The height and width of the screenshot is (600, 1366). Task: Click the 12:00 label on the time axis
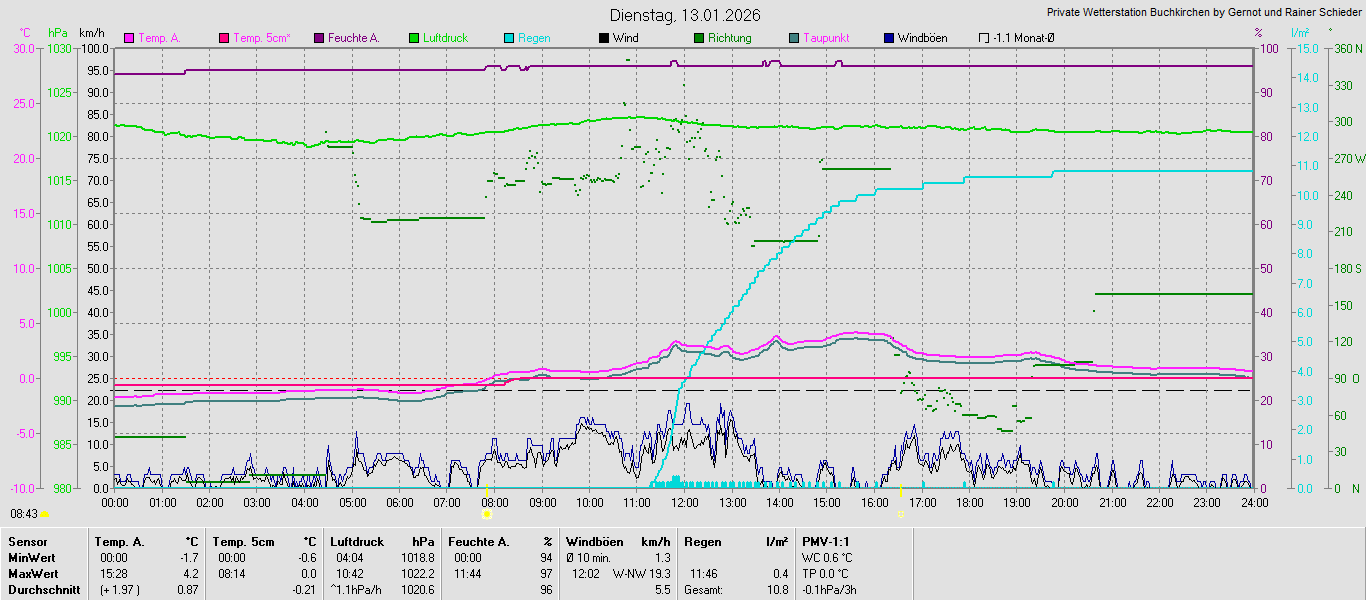[685, 502]
